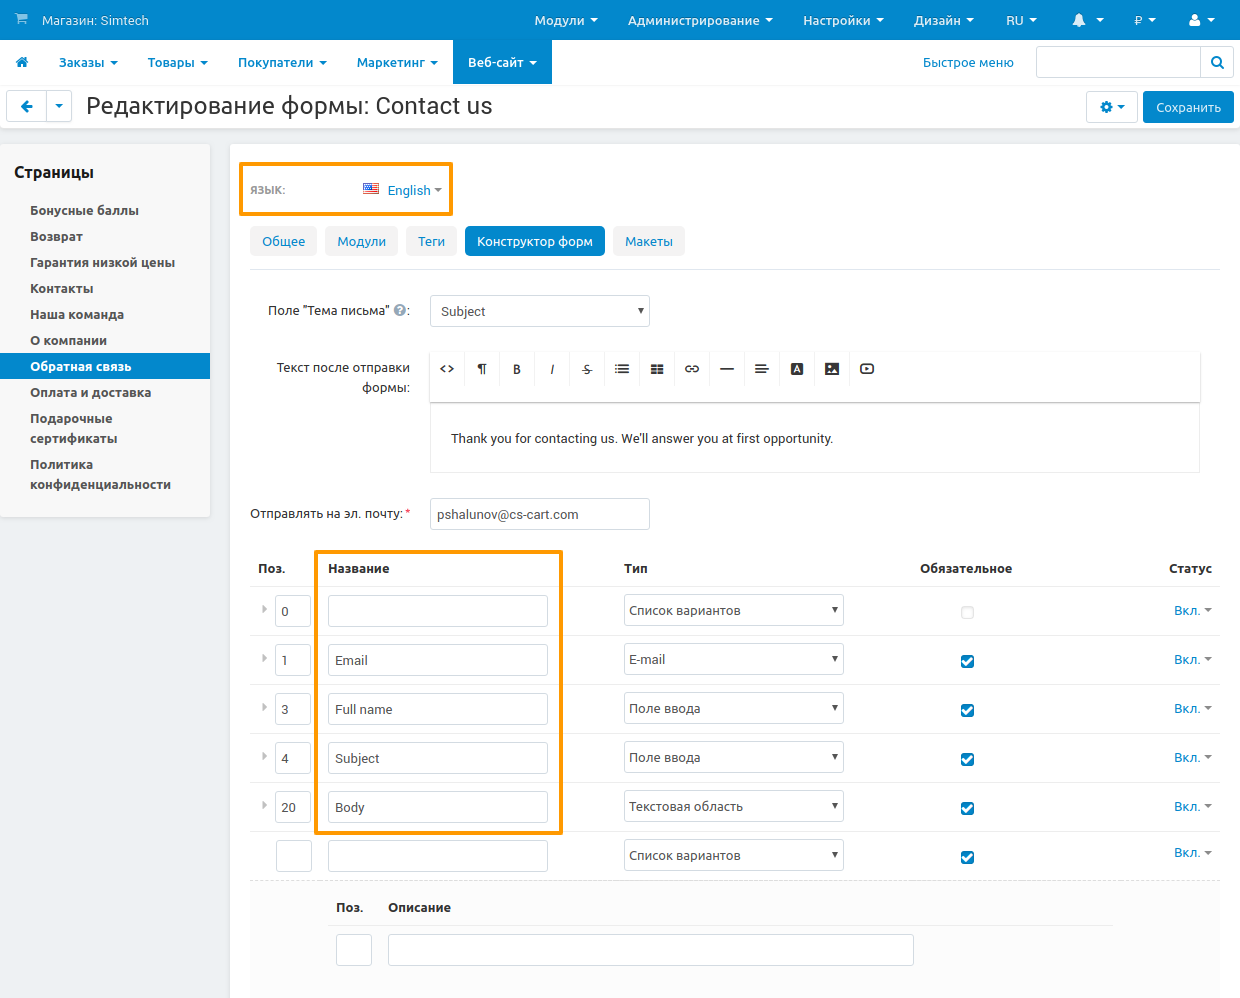Open notifications bell in top bar

(x=1080, y=20)
